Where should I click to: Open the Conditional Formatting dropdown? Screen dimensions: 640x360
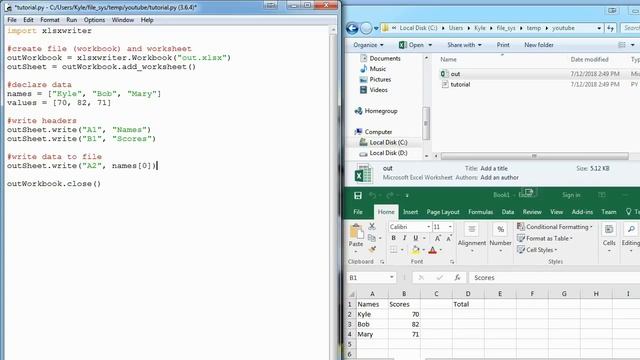555,227
